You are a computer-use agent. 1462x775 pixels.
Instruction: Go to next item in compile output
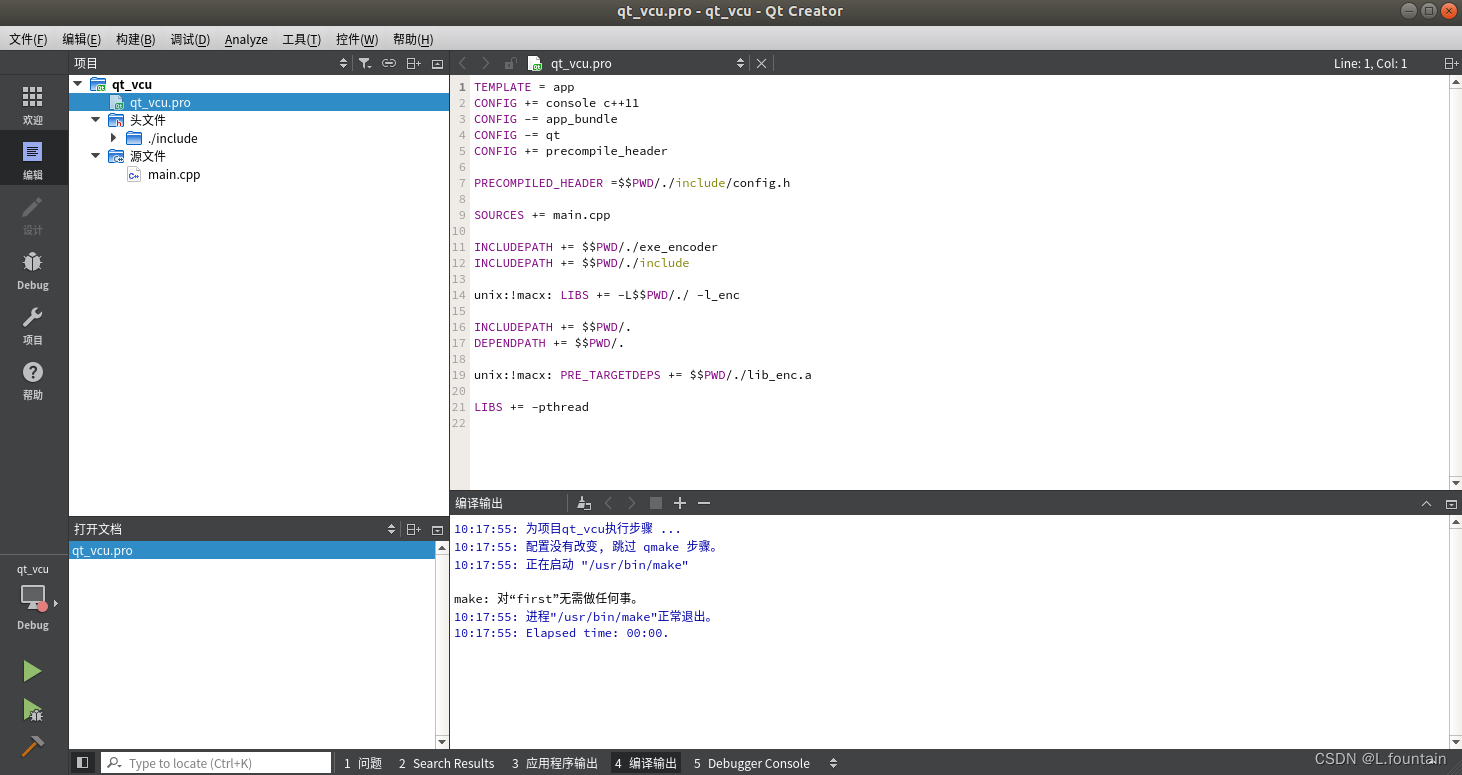pyautogui.click(x=632, y=503)
